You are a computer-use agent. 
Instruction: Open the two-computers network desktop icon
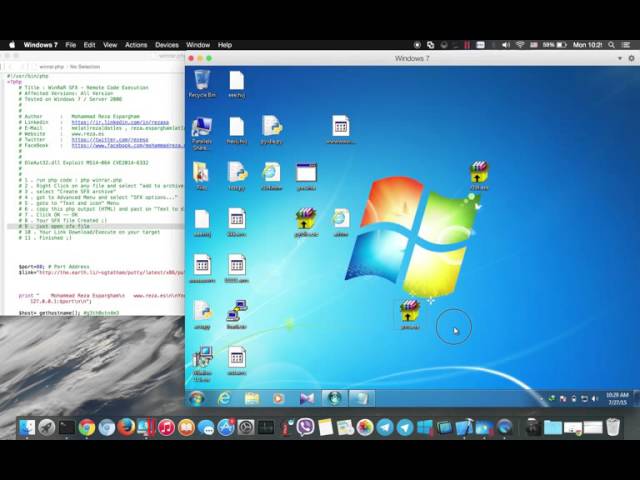click(x=237, y=314)
